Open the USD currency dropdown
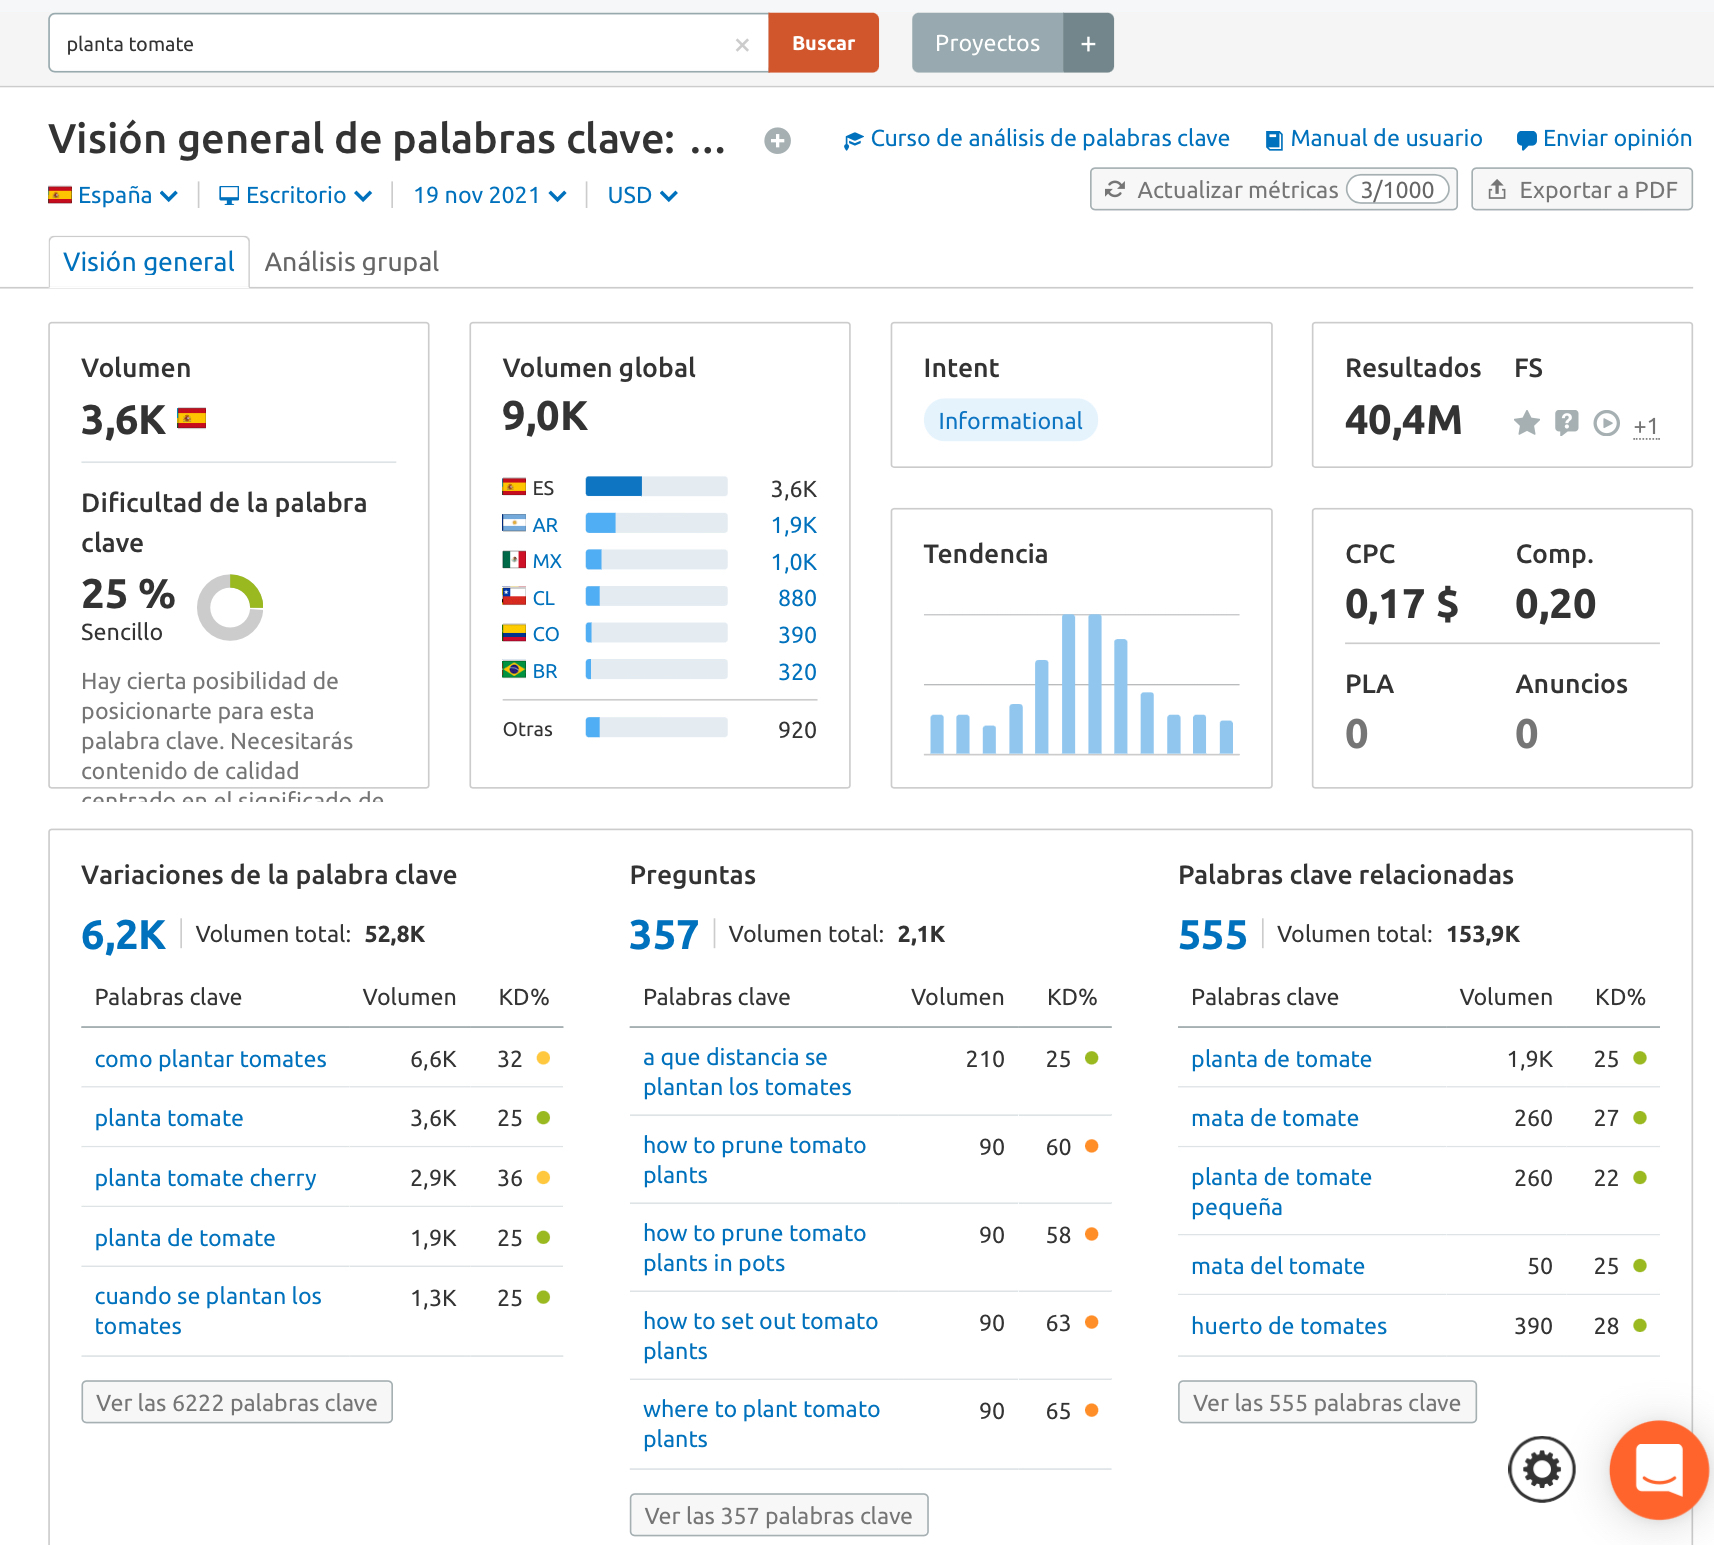Screen dimensions: 1714x1545 click(x=642, y=196)
